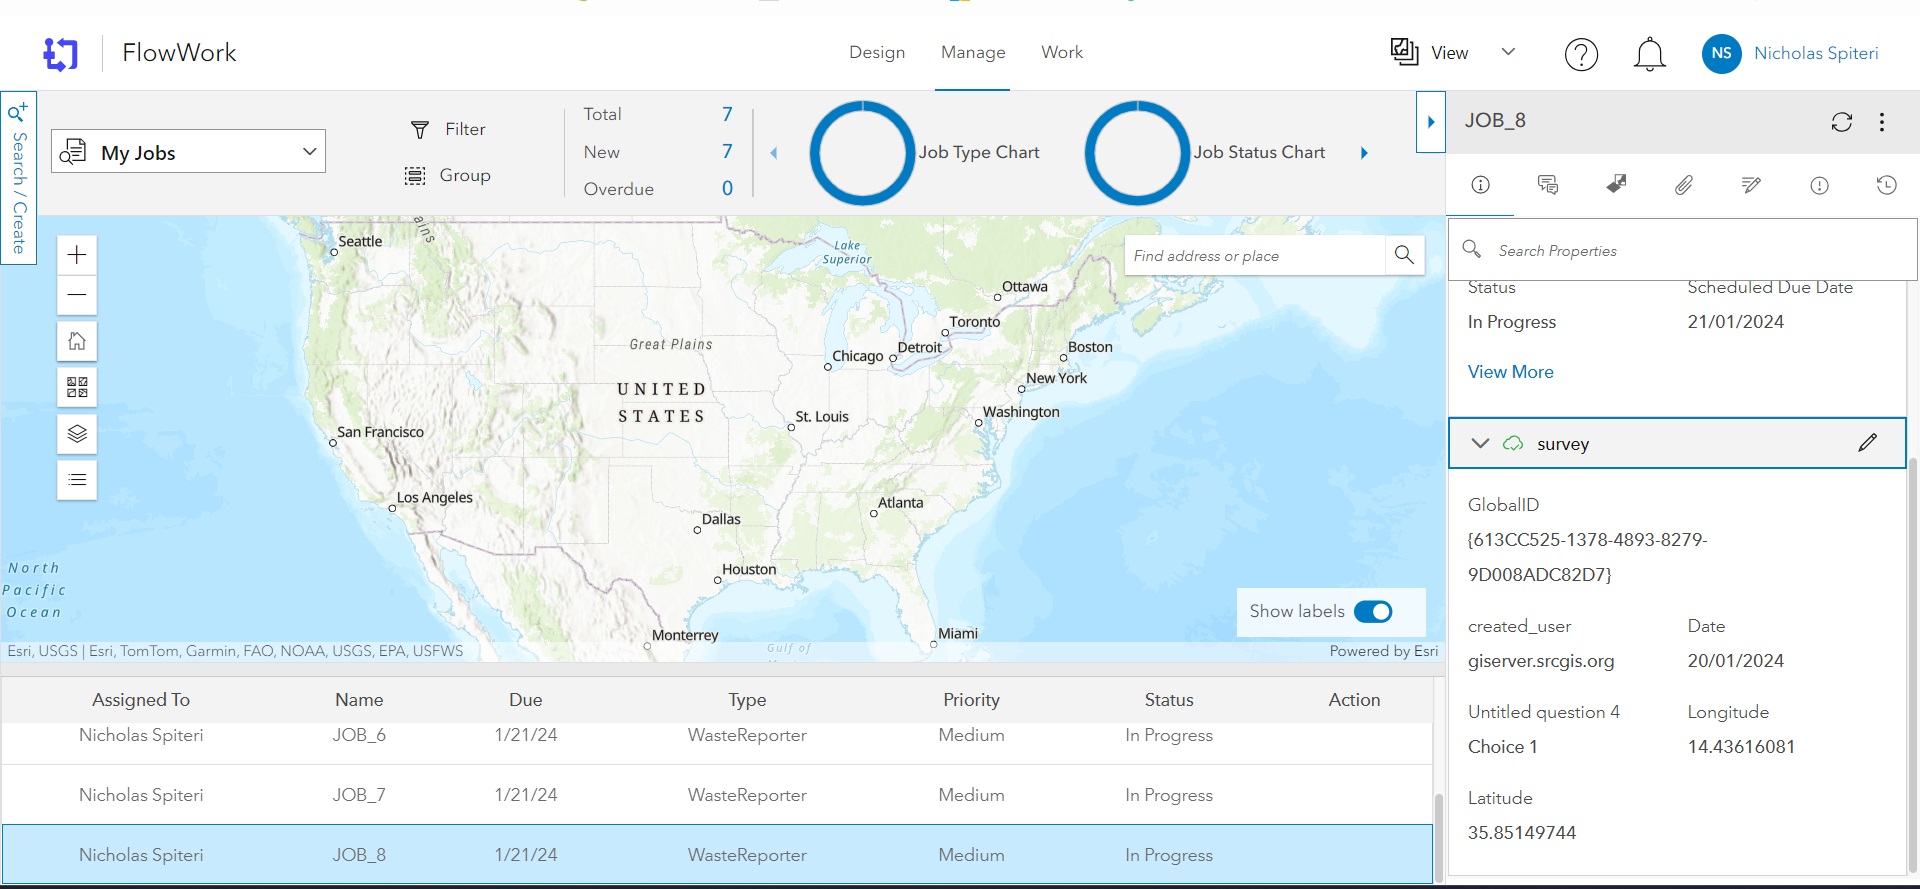Sort by the Type column header

[747, 700]
